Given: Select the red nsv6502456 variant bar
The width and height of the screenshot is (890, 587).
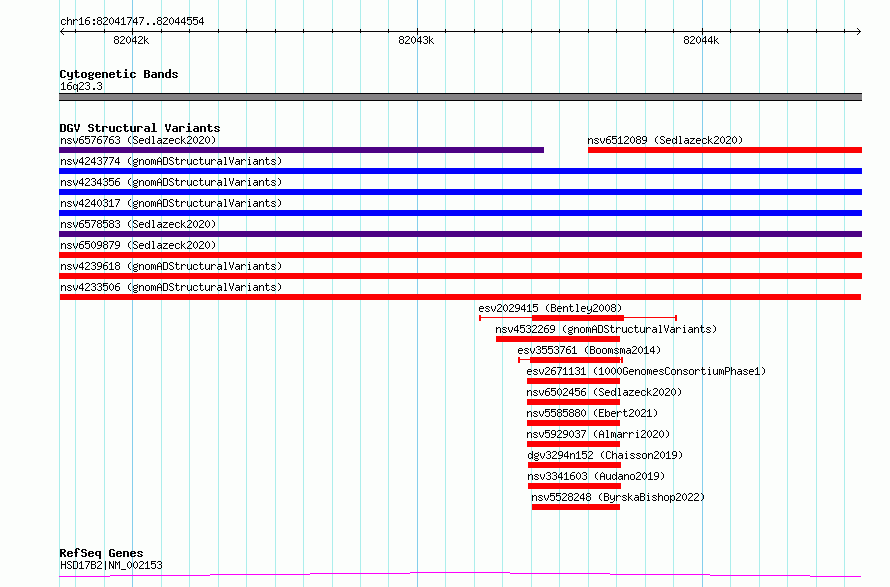Looking at the screenshot, I should pos(573,402).
